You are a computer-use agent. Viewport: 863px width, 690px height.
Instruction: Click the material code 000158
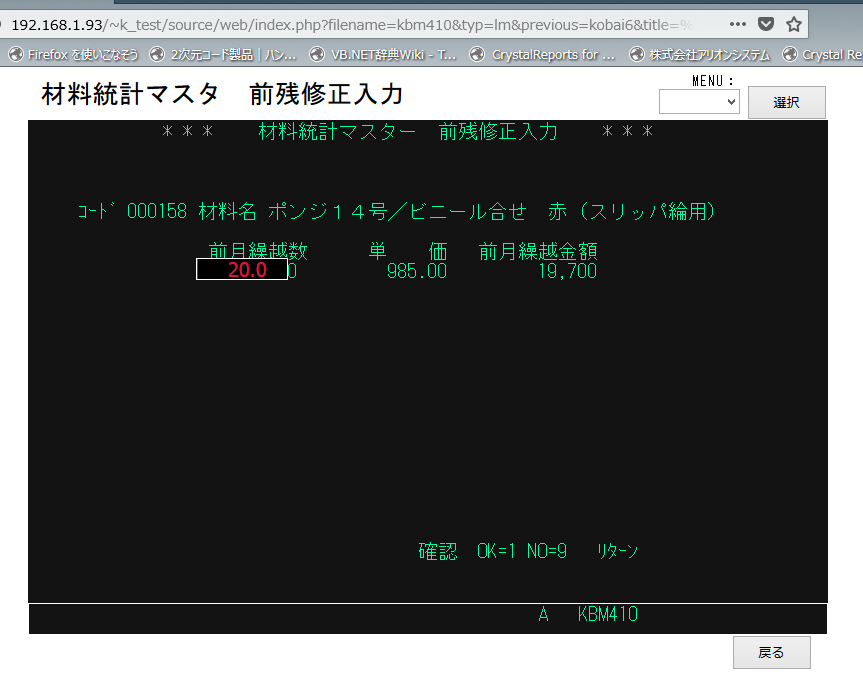click(x=157, y=211)
